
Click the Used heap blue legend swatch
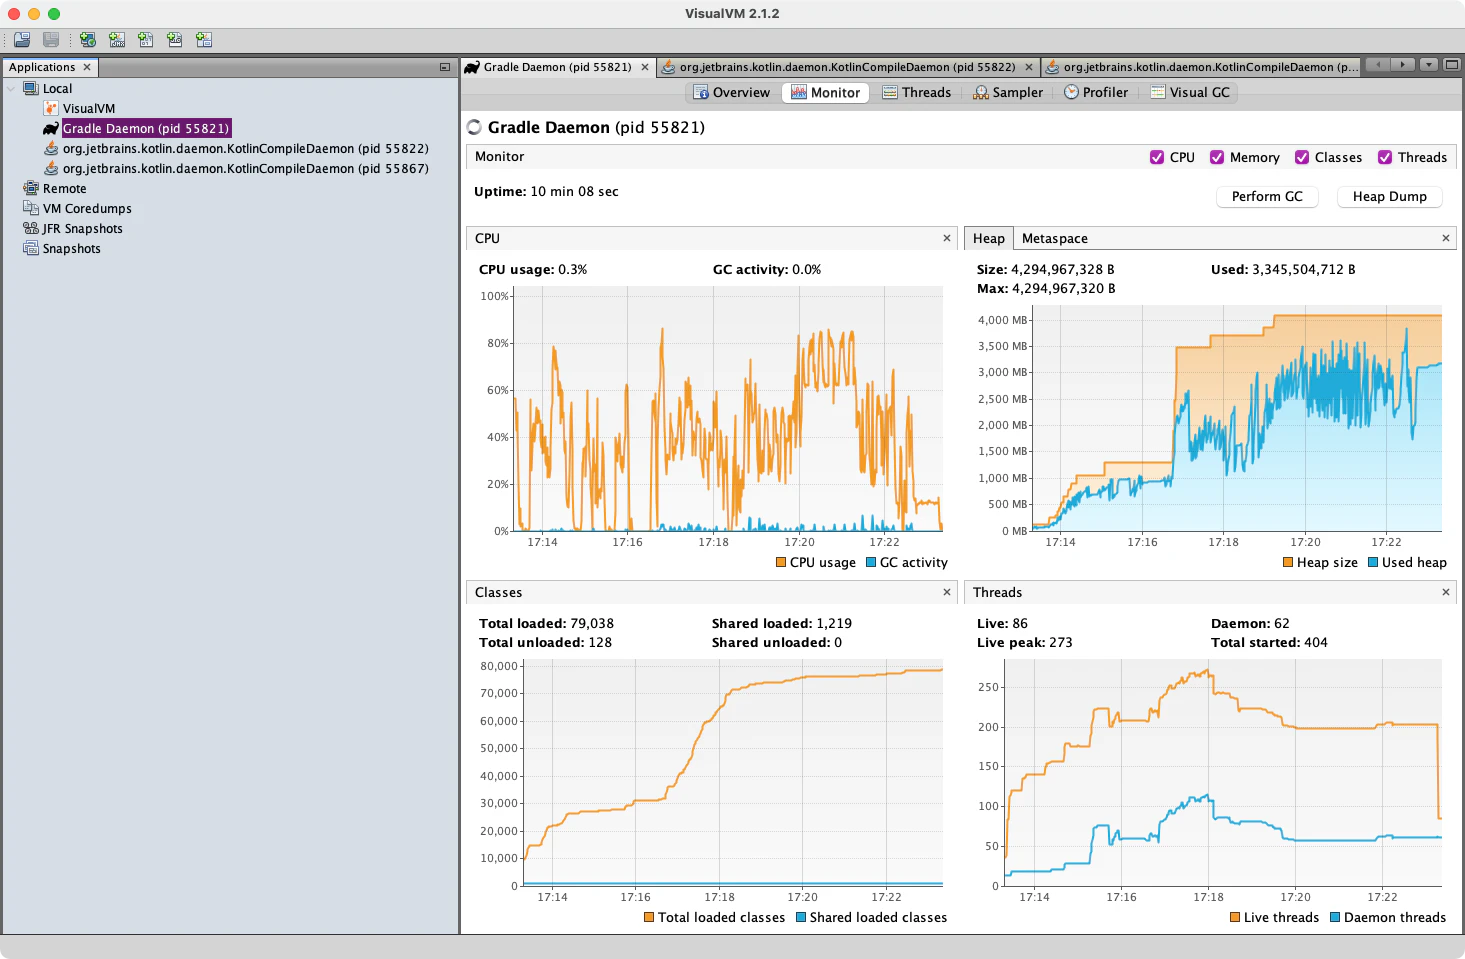tap(1373, 562)
